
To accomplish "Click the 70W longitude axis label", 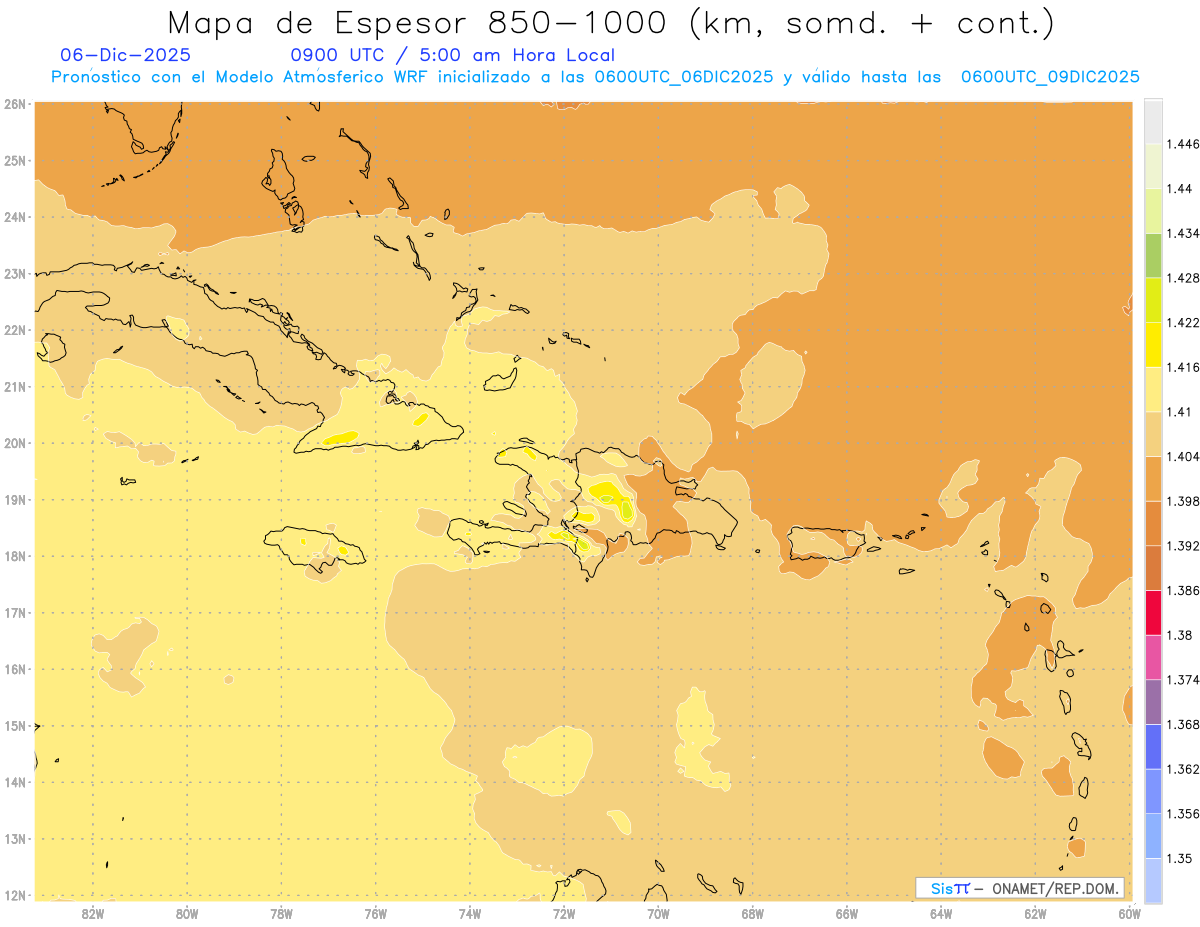I will coord(658,913).
